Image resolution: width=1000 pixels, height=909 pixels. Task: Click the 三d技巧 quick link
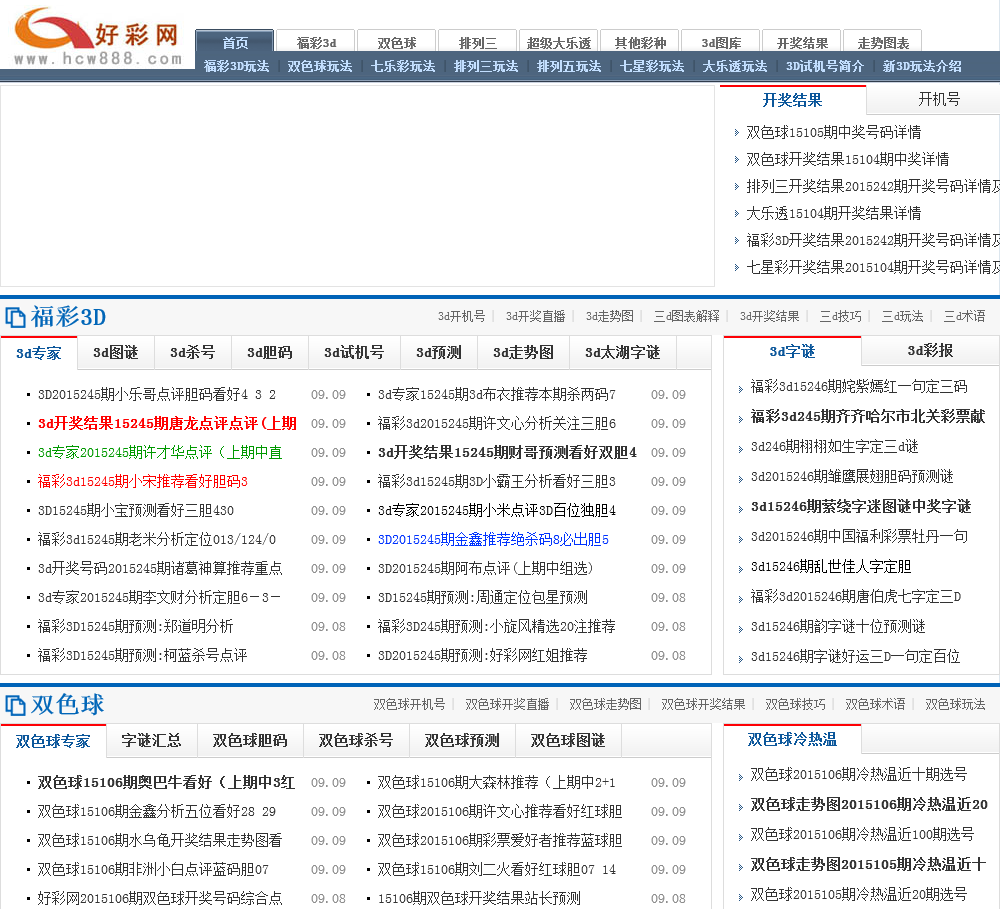coord(840,316)
